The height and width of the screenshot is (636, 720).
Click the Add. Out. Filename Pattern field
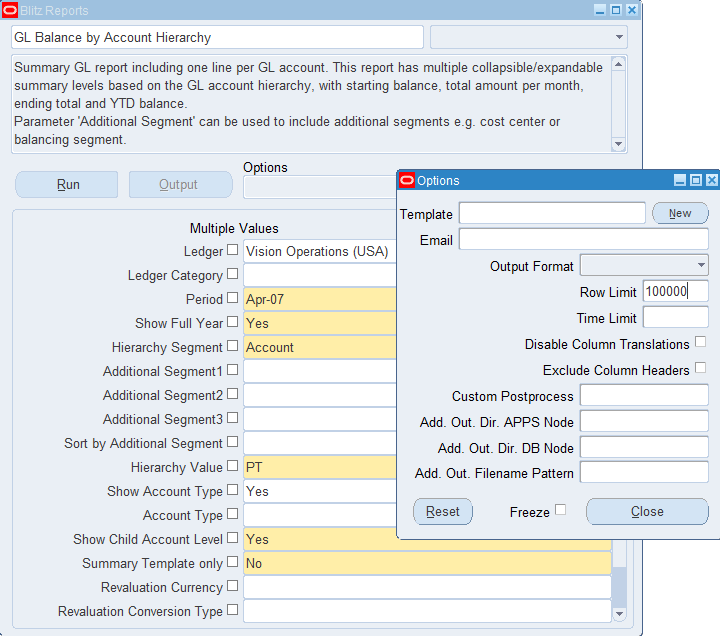click(644, 472)
